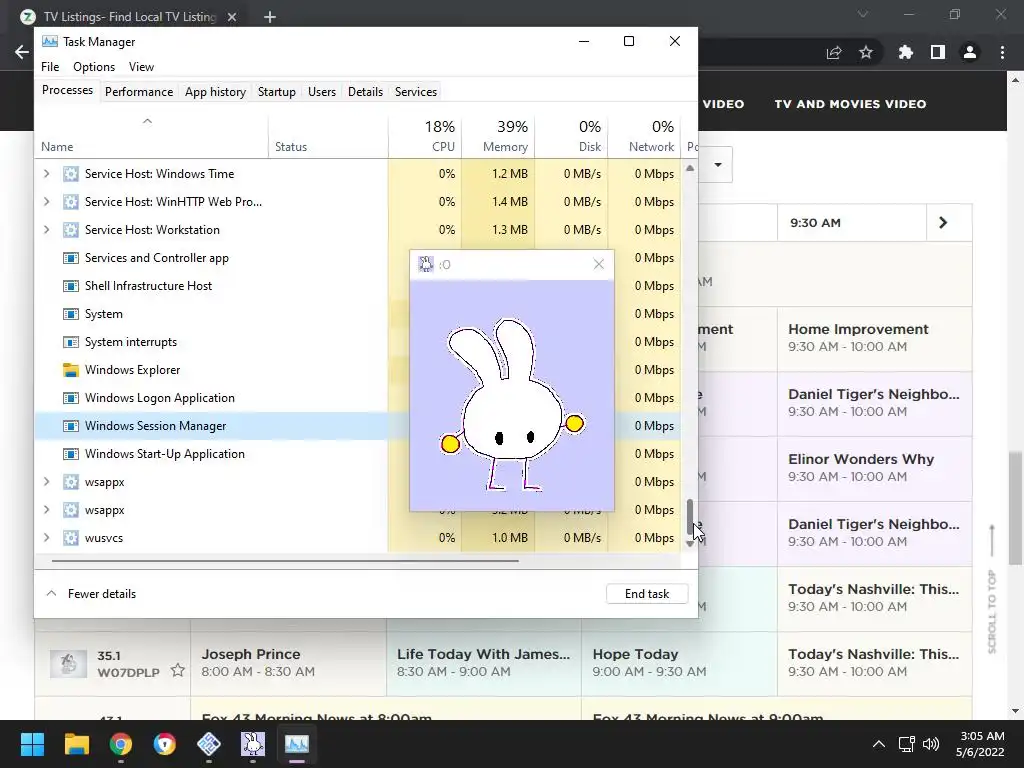Open the tab search dropdown in browser
This screenshot has height=768, width=1024.
[863, 14]
